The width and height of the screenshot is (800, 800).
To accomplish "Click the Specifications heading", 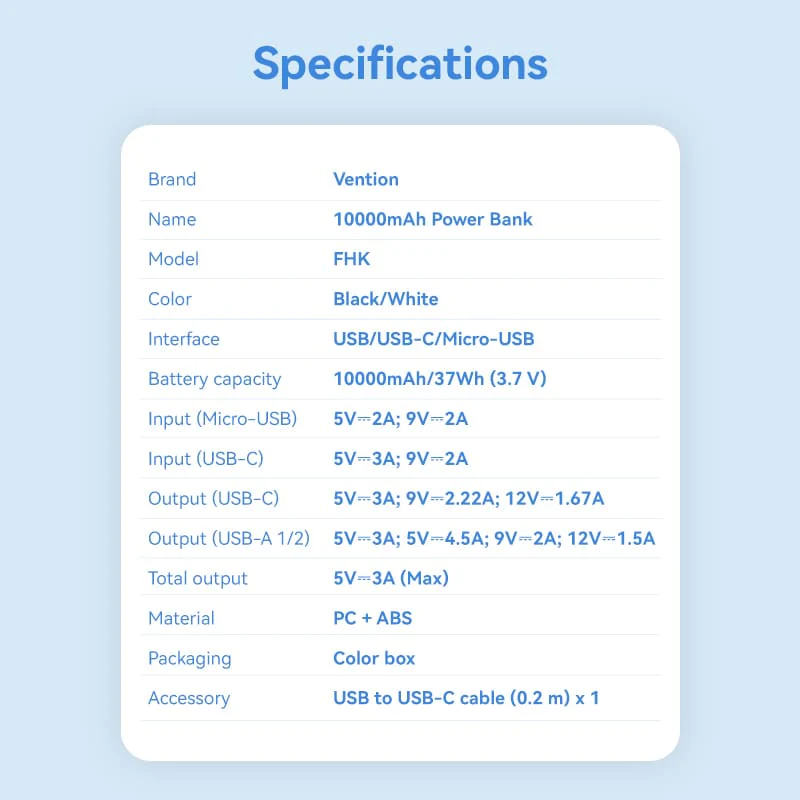I will [400, 64].
